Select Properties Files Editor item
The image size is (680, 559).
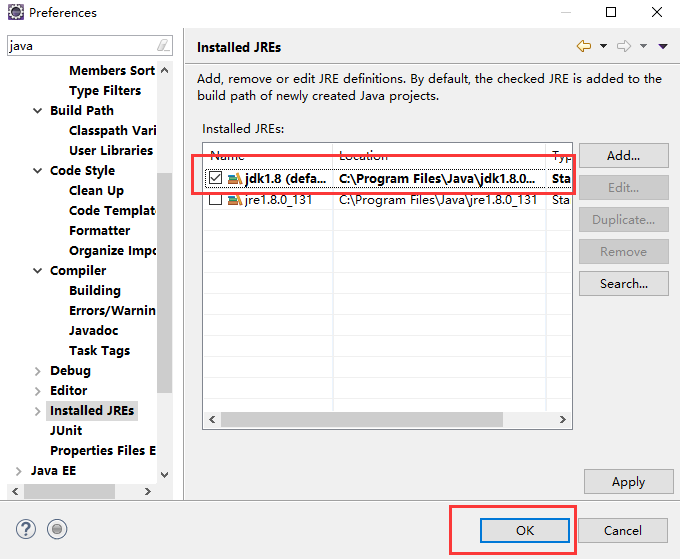(103, 451)
